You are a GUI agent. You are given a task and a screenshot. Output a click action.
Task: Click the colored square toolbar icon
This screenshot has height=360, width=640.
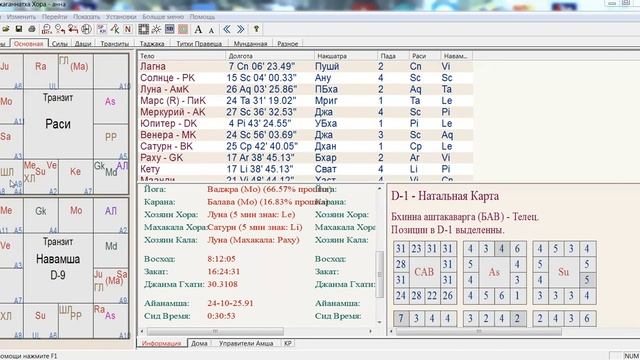click(183, 29)
